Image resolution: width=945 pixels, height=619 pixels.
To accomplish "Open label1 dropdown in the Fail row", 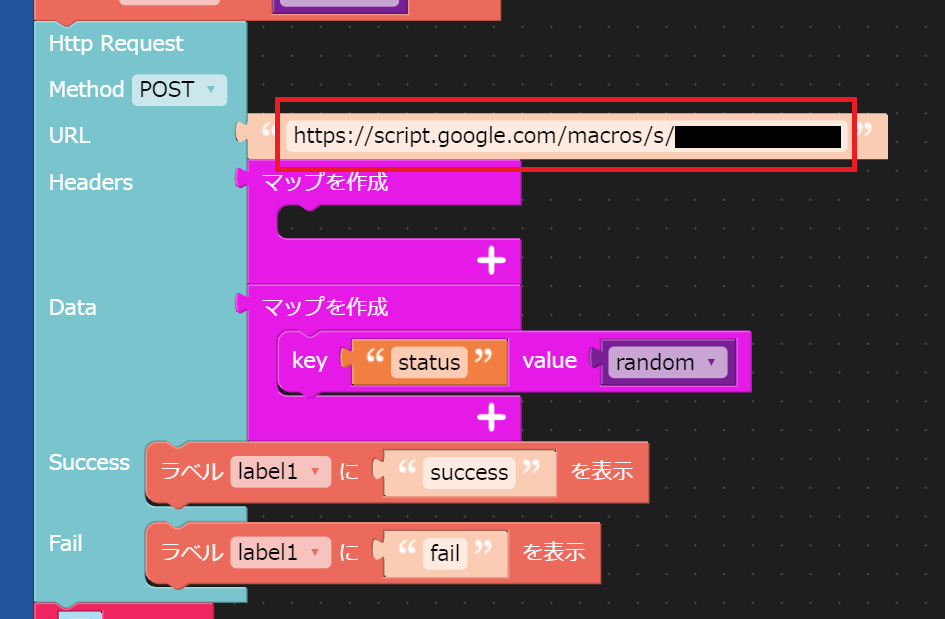I will pos(280,552).
